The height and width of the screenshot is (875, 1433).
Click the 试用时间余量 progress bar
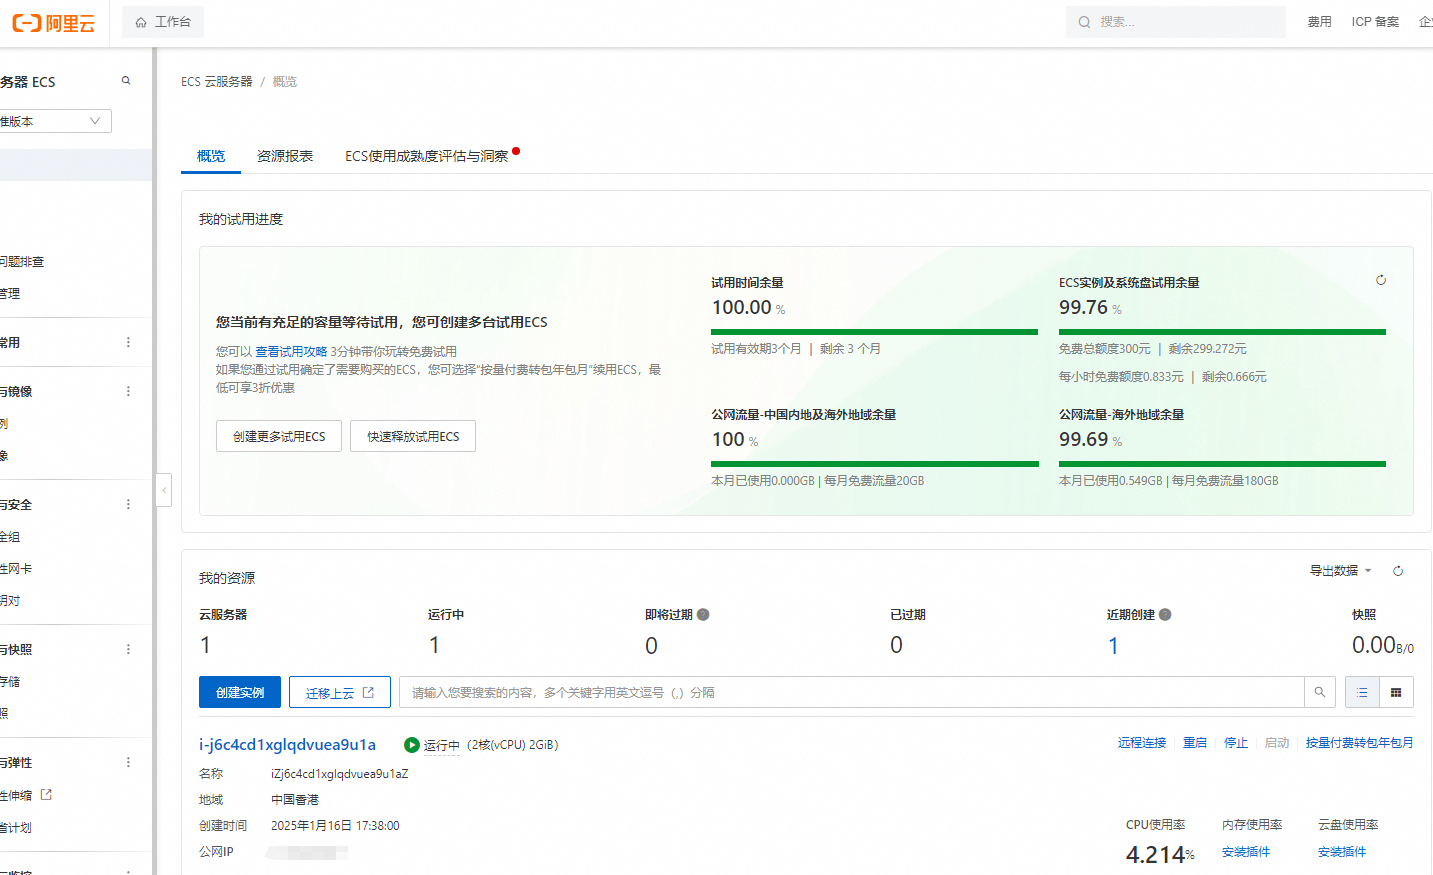point(875,332)
